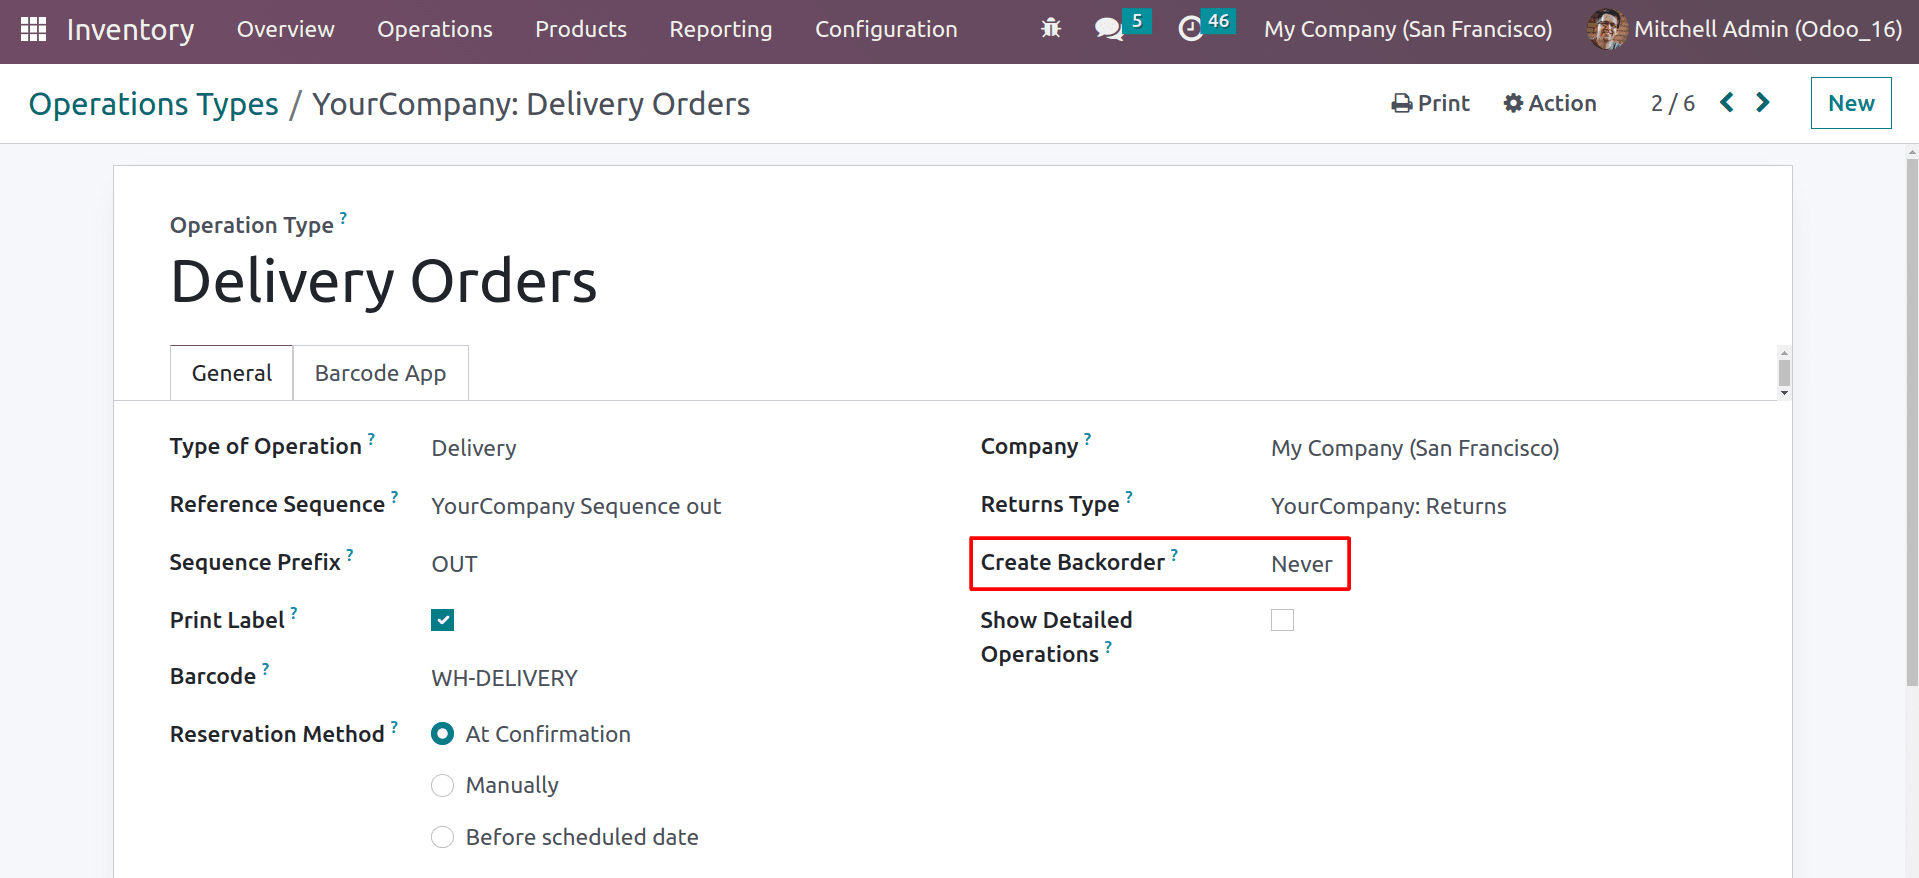Open Type of Operation dropdown value Delivery
1919x878 pixels.
click(474, 448)
